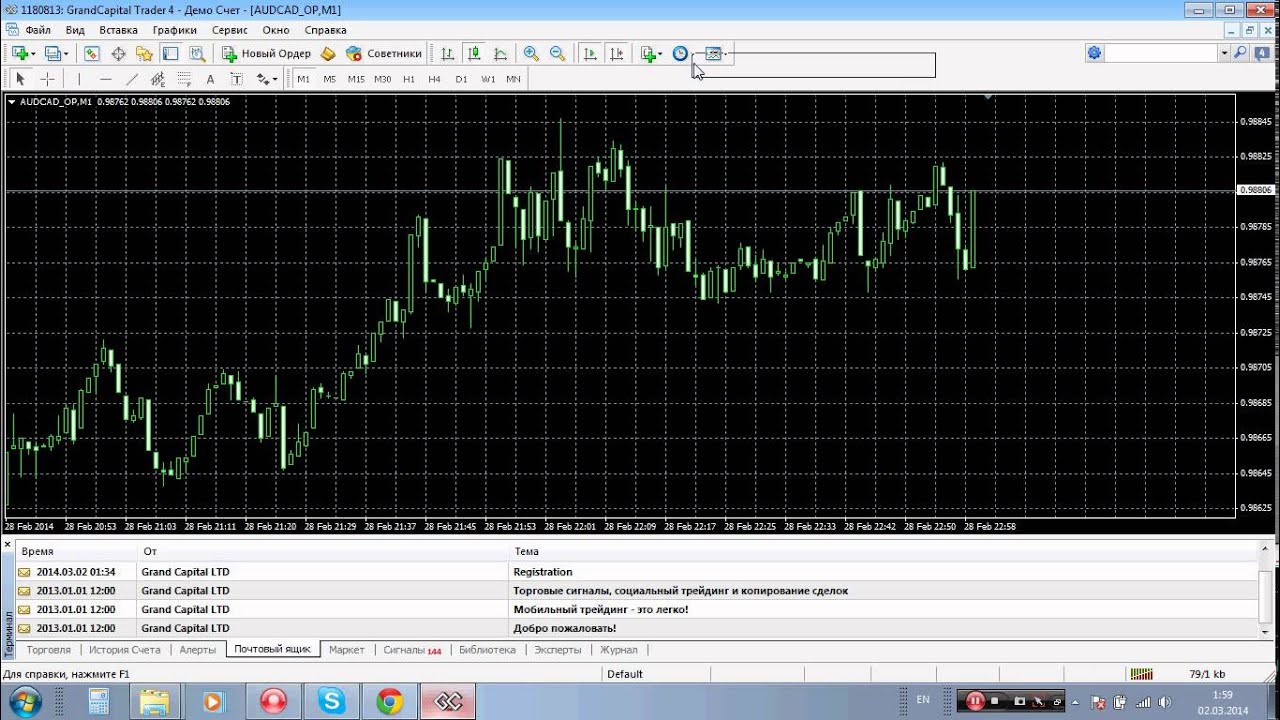Sort mailbox by Время column header
Image resolution: width=1280 pixels, height=720 pixels.
click(76, 551)
